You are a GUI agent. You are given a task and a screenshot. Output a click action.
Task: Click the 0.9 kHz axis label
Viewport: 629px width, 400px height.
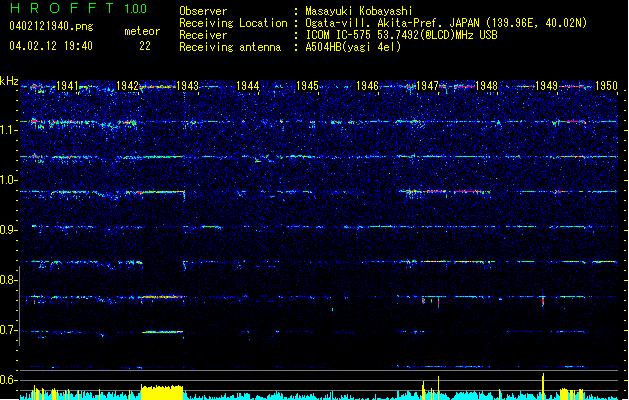[9, 230]
